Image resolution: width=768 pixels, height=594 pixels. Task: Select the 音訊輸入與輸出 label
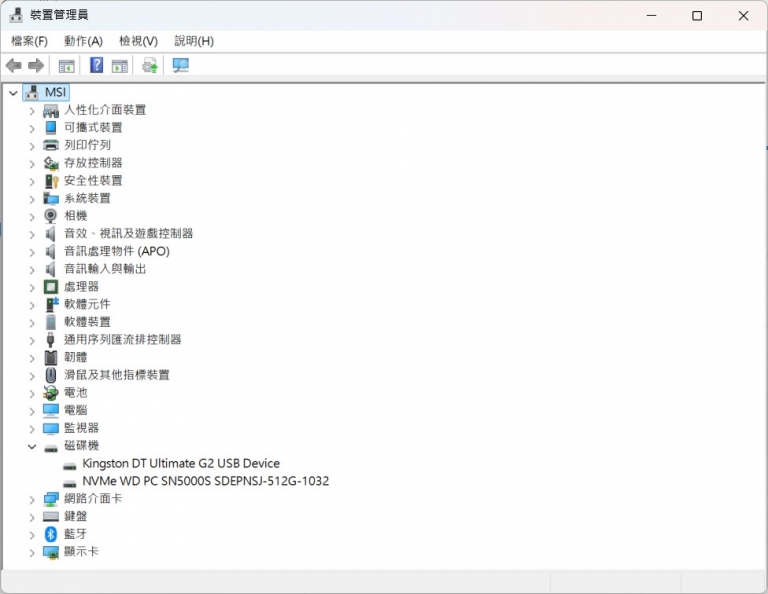(105, 269)
